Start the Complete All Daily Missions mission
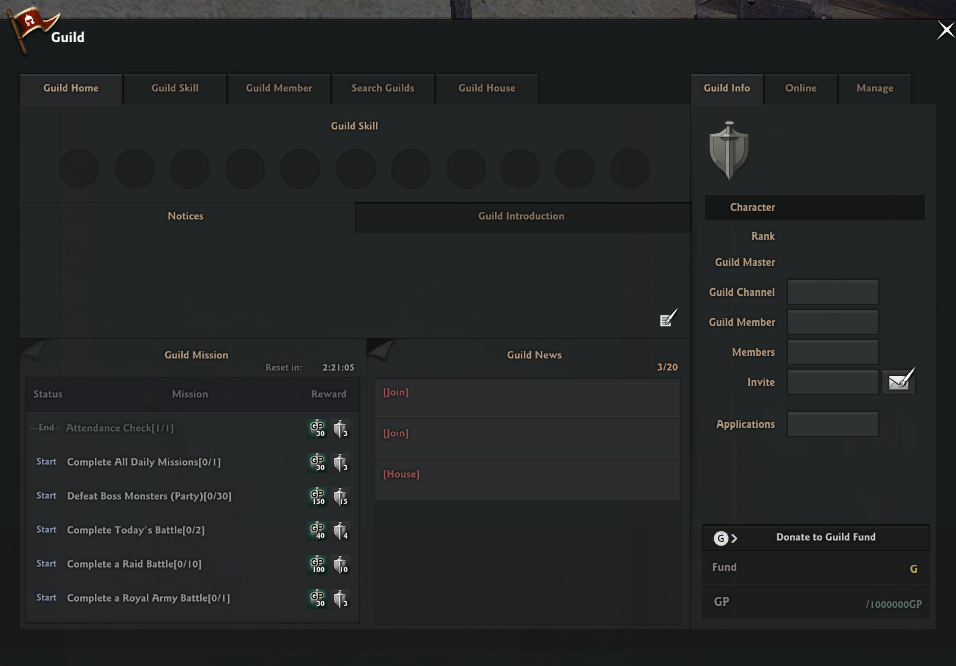 click(x=47, y=462)
